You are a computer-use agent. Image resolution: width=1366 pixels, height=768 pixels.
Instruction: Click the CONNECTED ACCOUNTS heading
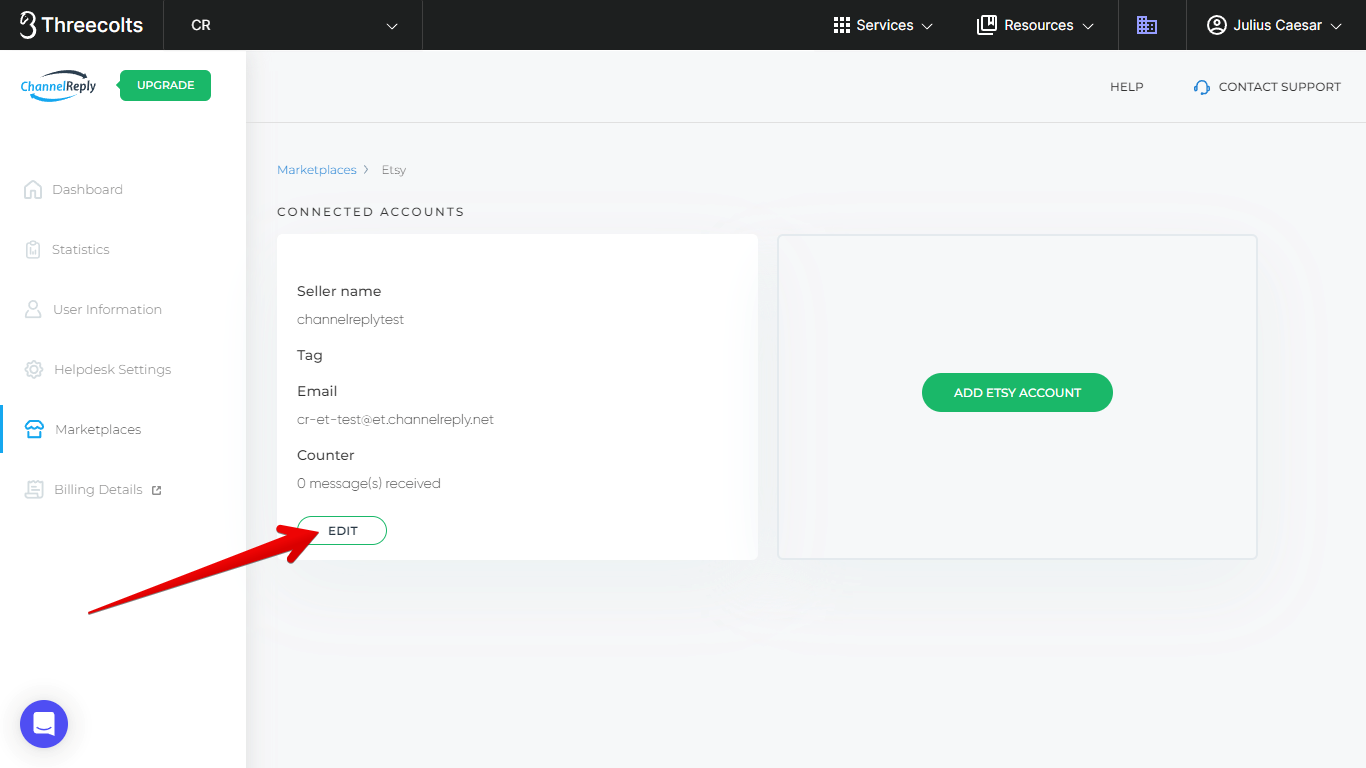click(x=371, y=212)
